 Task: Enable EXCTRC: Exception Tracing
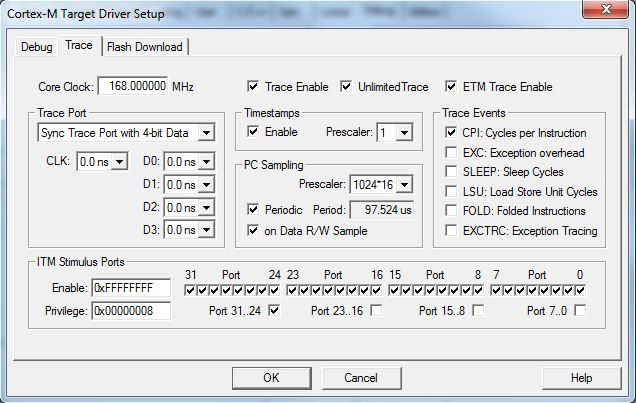451,230
